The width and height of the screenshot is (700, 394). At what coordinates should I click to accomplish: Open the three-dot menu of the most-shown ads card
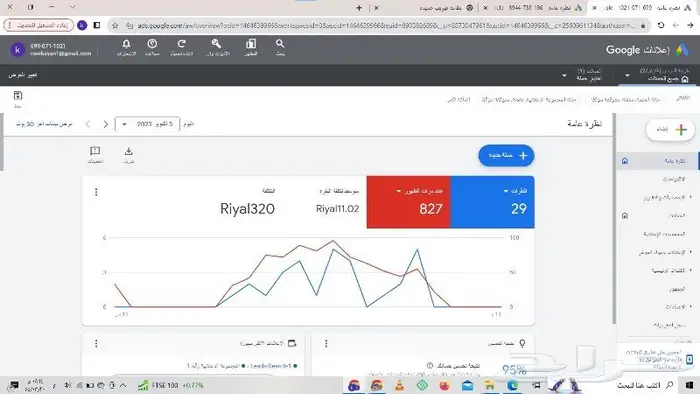tap(96, 343)
